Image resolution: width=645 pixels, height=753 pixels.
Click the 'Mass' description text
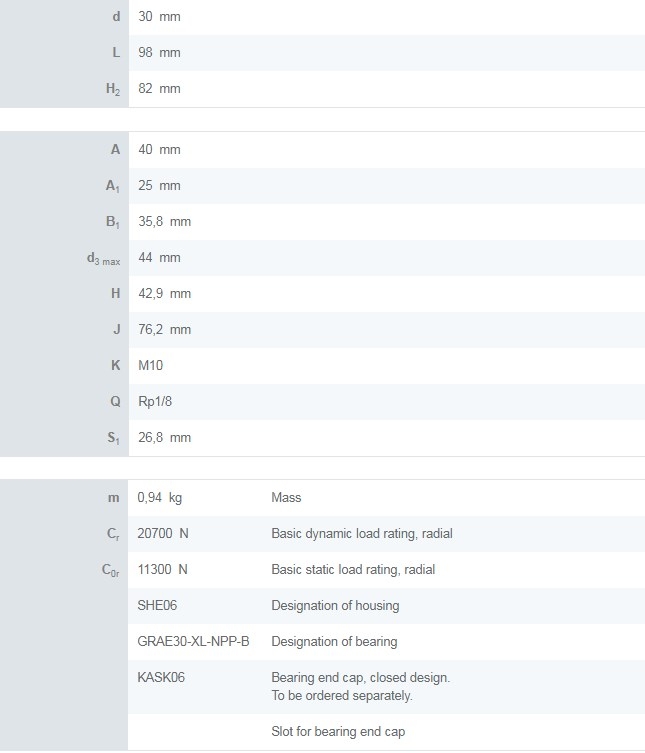pyautogui.click(x=286, y=498)
